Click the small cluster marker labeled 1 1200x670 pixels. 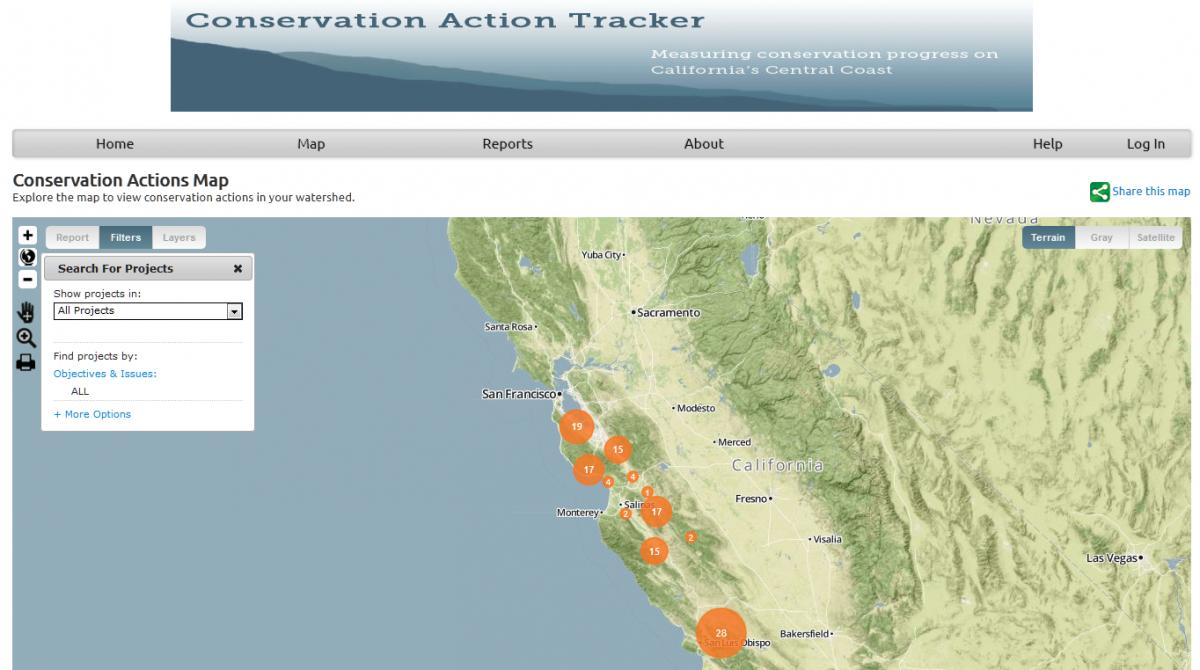648,492
